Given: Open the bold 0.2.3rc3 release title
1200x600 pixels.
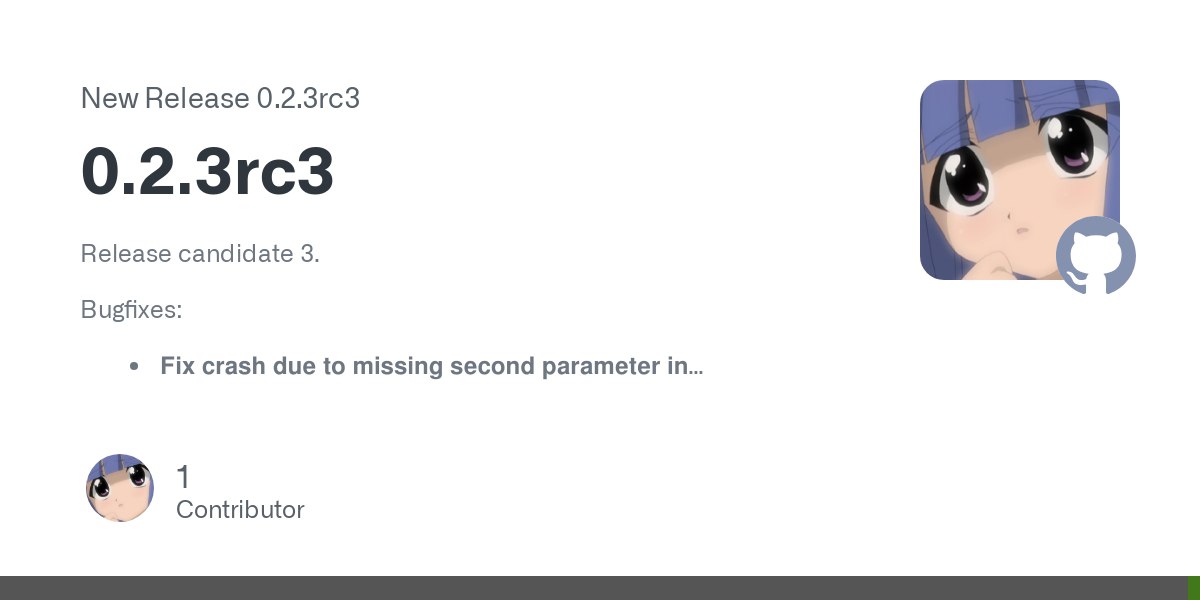Looking at the screenshot, I should (x=207, y=172).
